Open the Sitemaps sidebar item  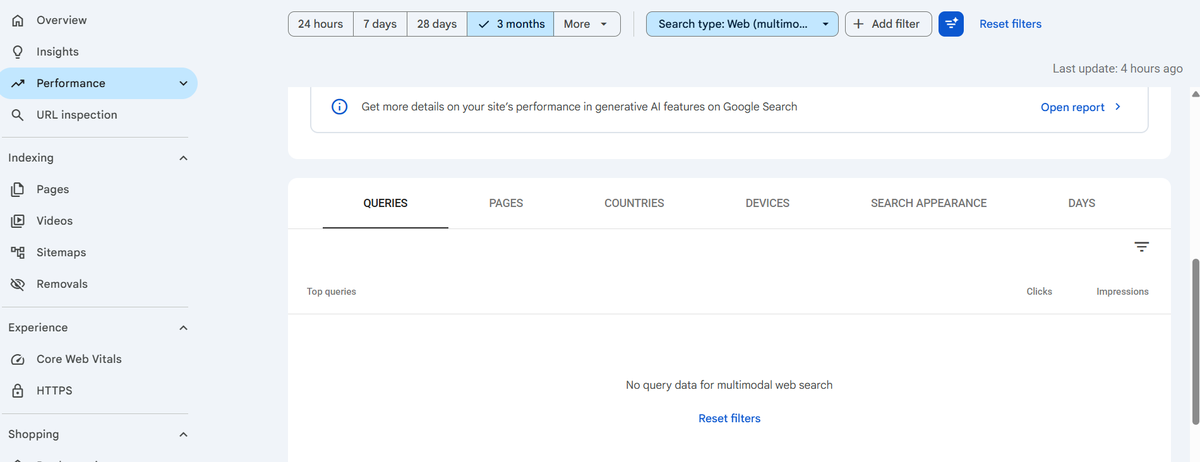pos(98,253)
